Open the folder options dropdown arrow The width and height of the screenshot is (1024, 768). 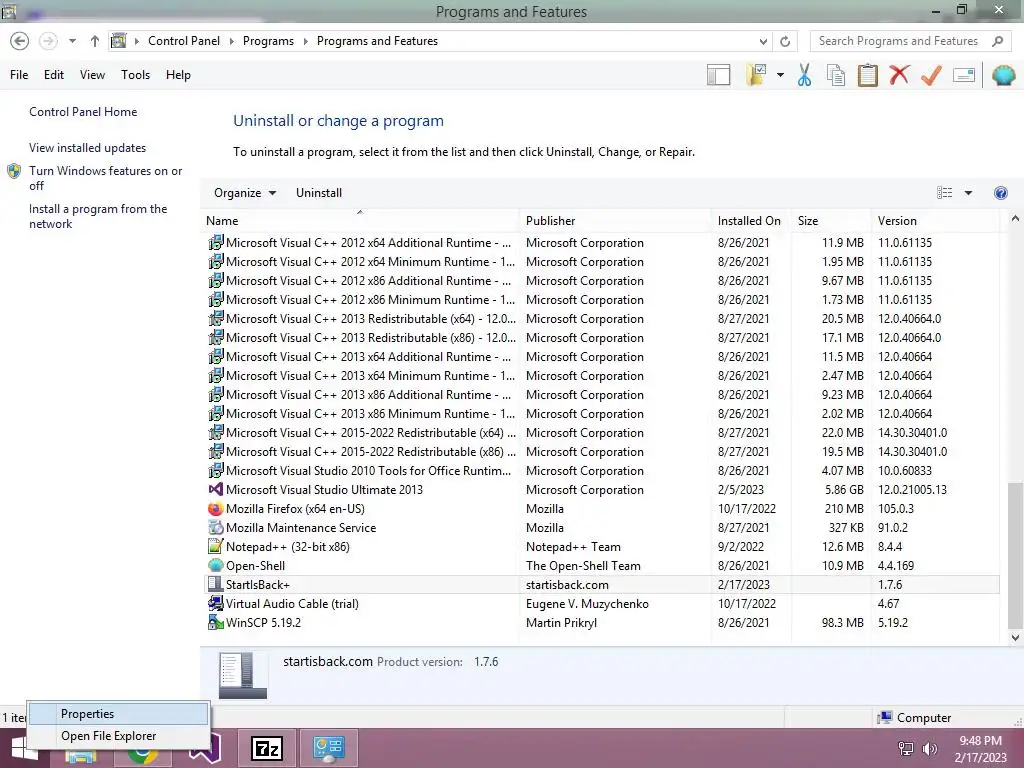pos(780,75)
